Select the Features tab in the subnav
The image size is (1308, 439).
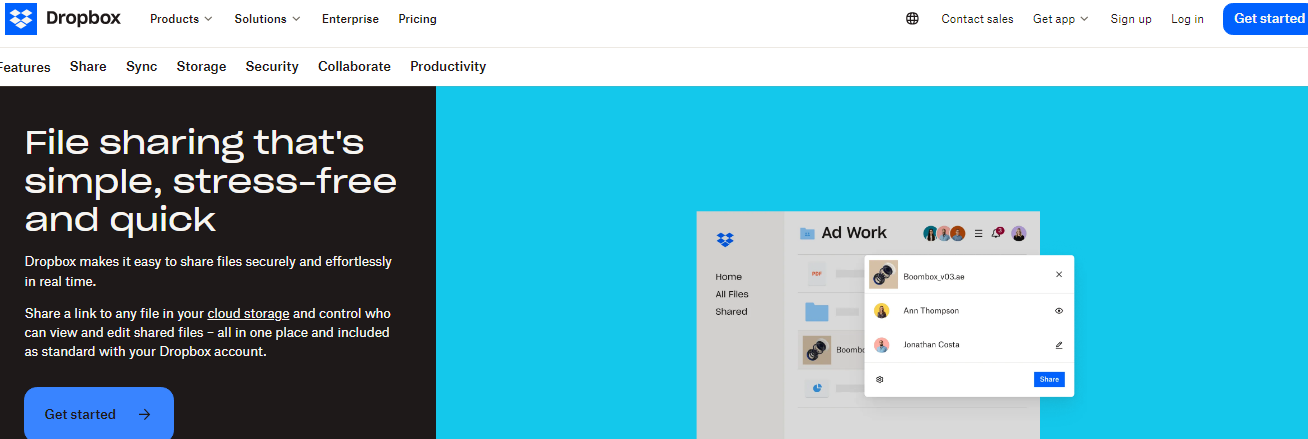tap(25, 67)
